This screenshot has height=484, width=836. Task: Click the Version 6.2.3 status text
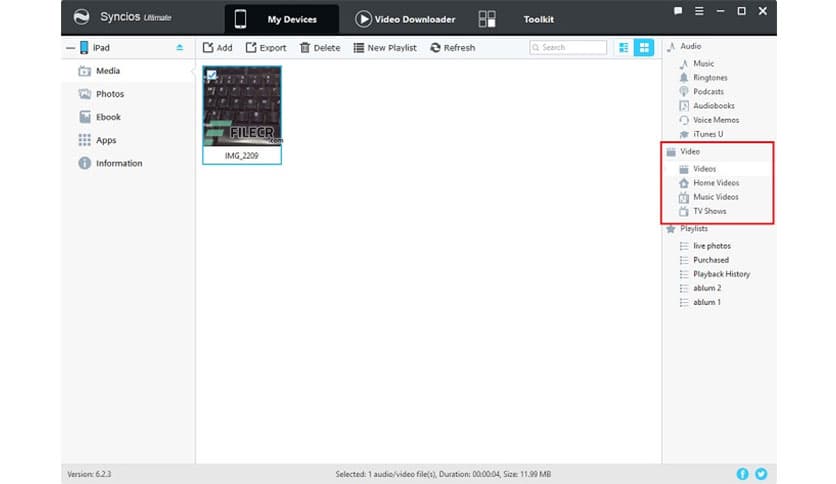coord(89,474)
